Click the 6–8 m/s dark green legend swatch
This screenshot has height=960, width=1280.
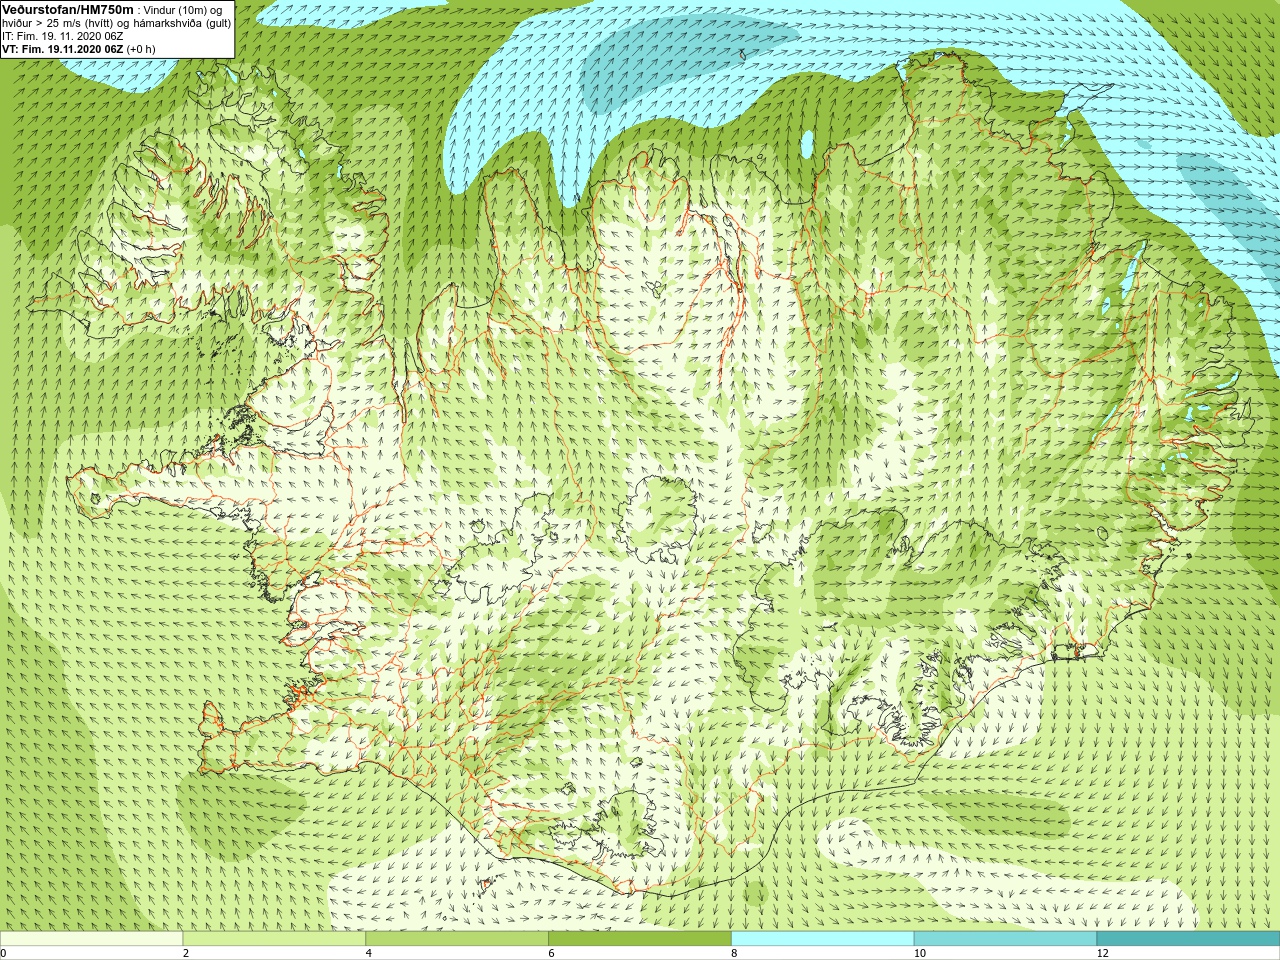(x=640, y=939)
